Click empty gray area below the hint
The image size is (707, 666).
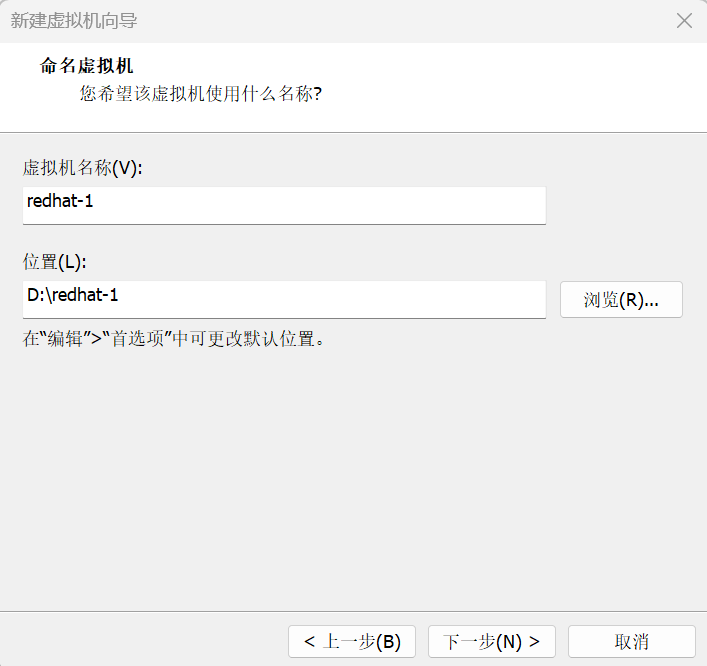tap(350, 470)
